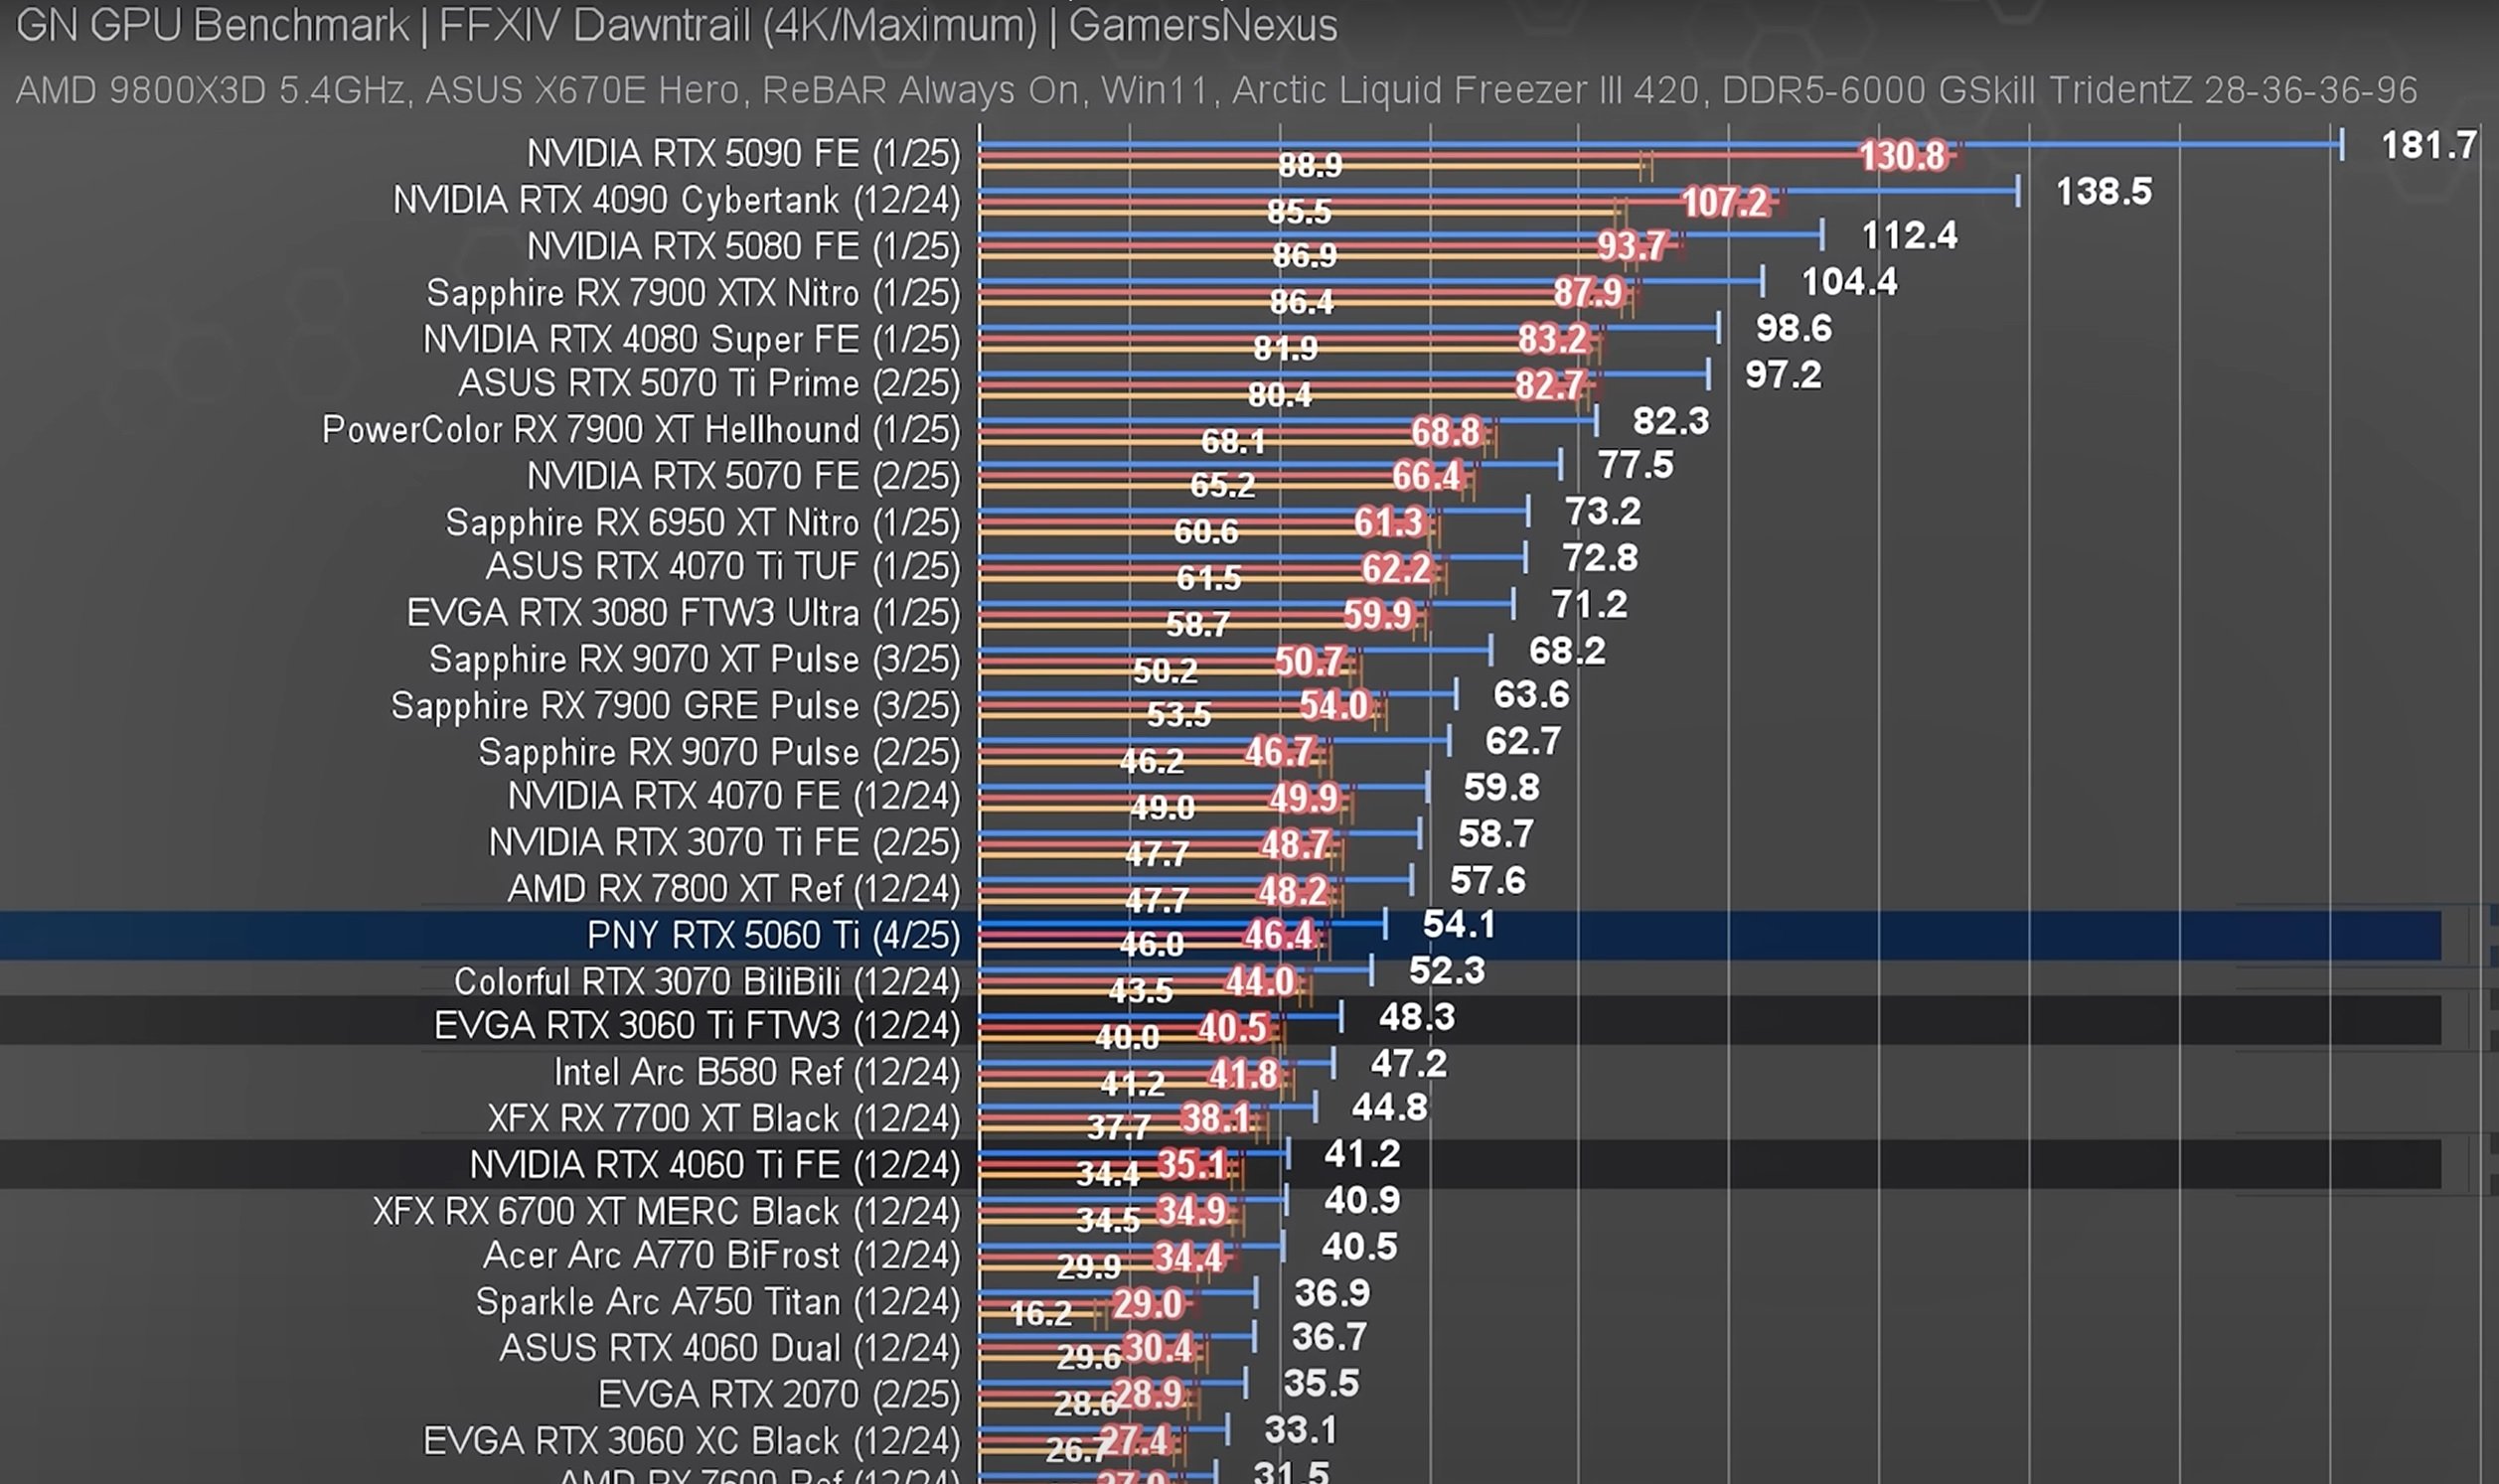Click the 112.4 value for RTX 5080 FE
2499x1484 pixels.
click(x=1908, y=236)
